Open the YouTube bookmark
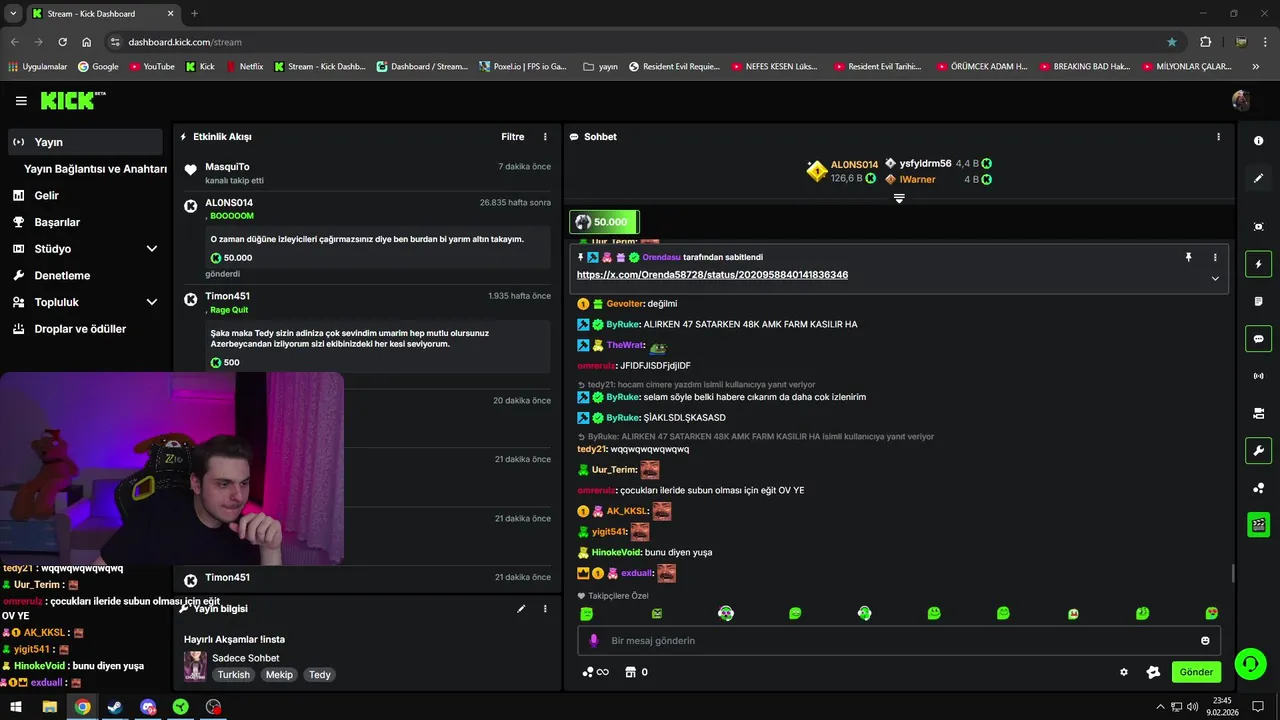Viewport: 1280px width, 720px height. 152,66
